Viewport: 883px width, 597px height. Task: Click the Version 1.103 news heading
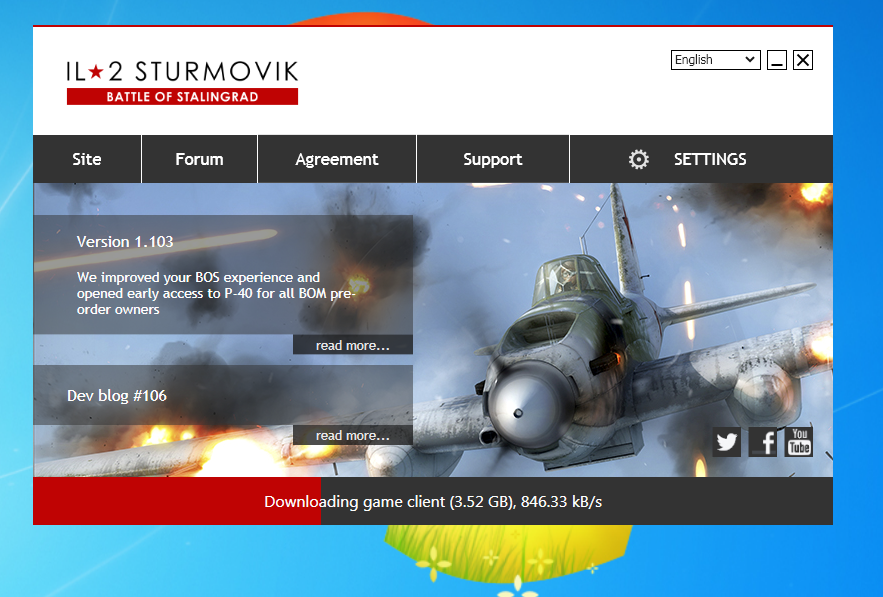tap(125, 242)
